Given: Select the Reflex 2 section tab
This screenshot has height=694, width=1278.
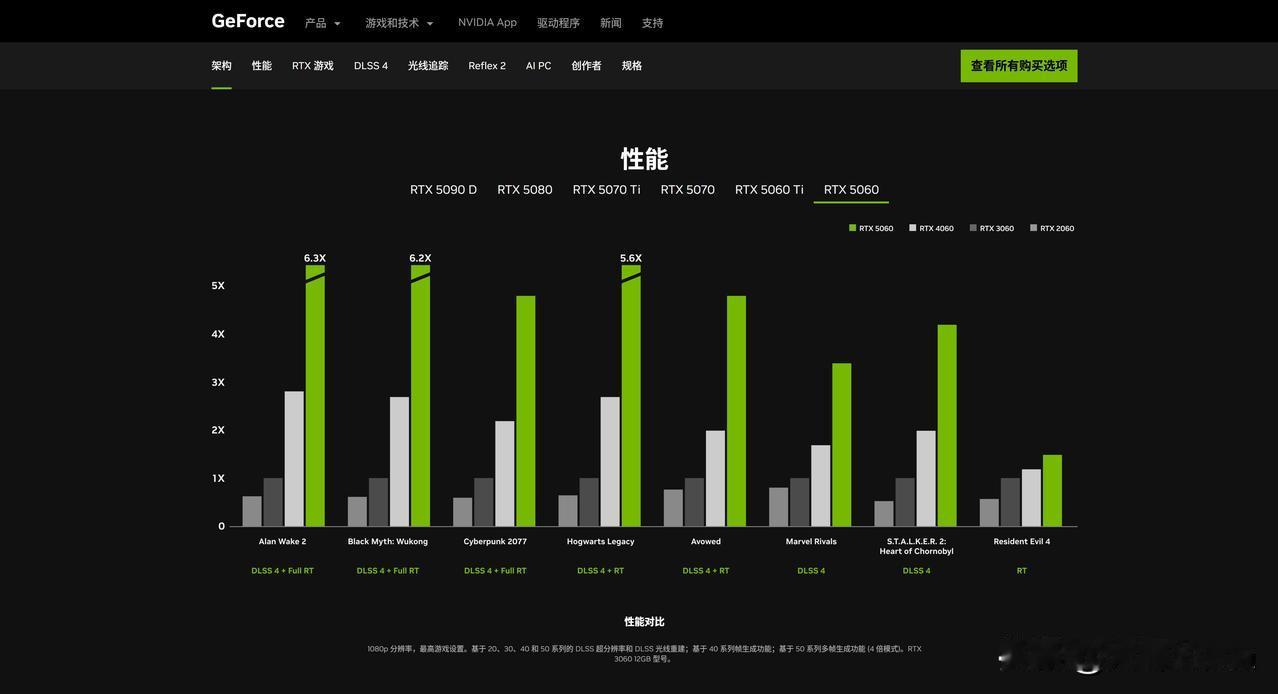Looking at the screenshot, I should [x=487, y=66].
